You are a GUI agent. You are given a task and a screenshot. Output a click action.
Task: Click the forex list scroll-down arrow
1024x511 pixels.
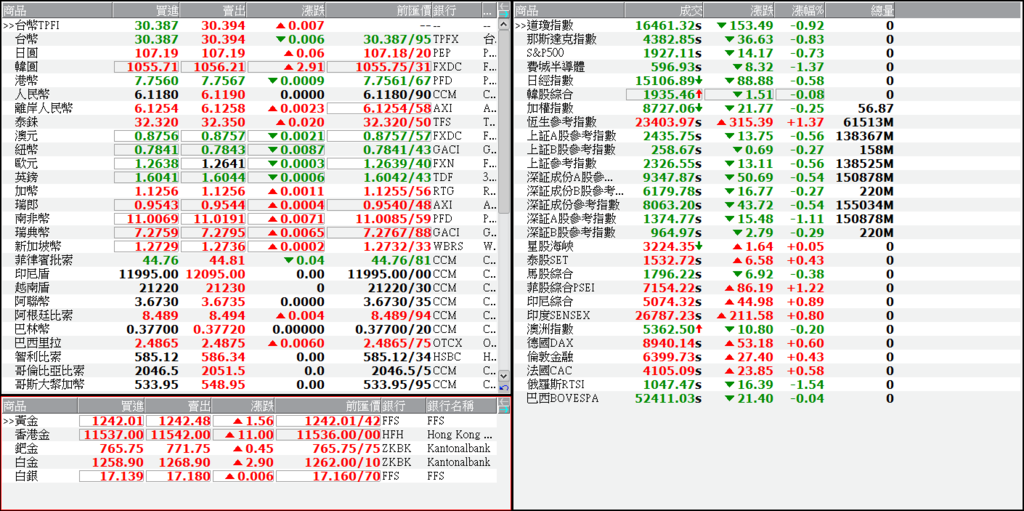coord(504,376)
